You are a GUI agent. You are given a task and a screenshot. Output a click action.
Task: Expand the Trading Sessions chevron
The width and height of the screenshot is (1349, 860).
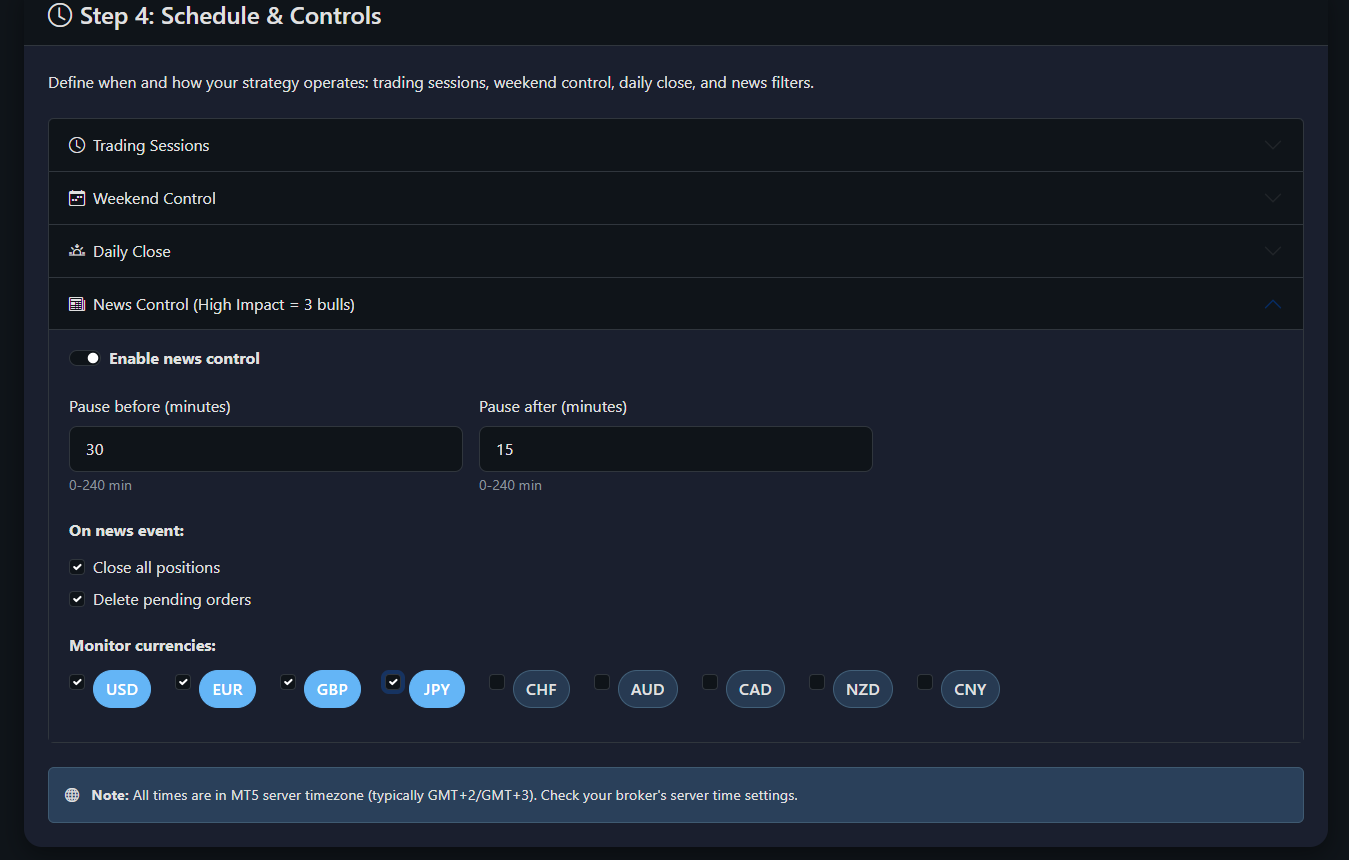point(1272,145)
